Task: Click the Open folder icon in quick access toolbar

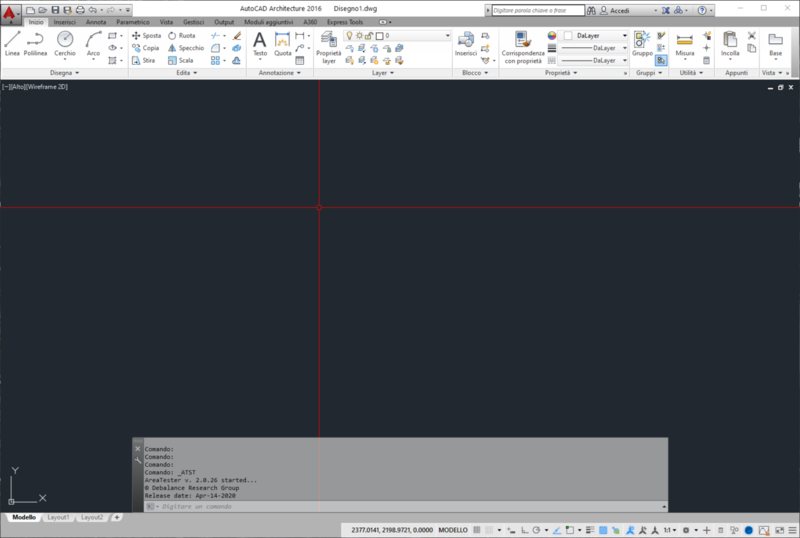Action: tap(43, 10)
